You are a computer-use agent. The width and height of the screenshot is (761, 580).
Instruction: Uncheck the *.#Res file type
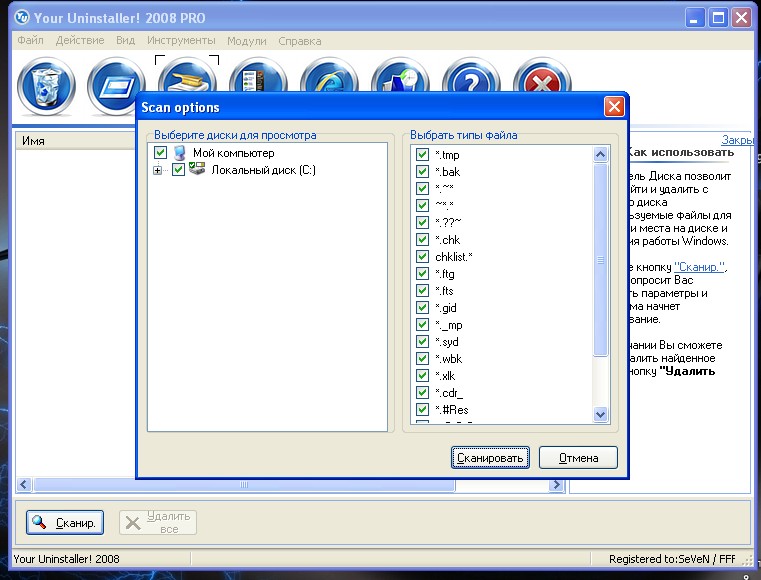[x=422, y=409]
